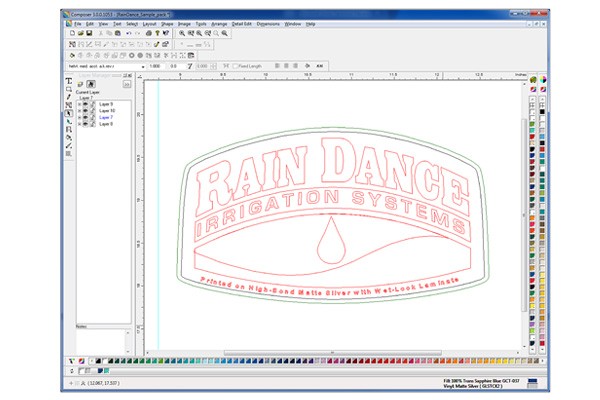Click the 1.000 text height field
Viewport: 600px width, 400px height.
pyautogui.click(x=156, y=66)
